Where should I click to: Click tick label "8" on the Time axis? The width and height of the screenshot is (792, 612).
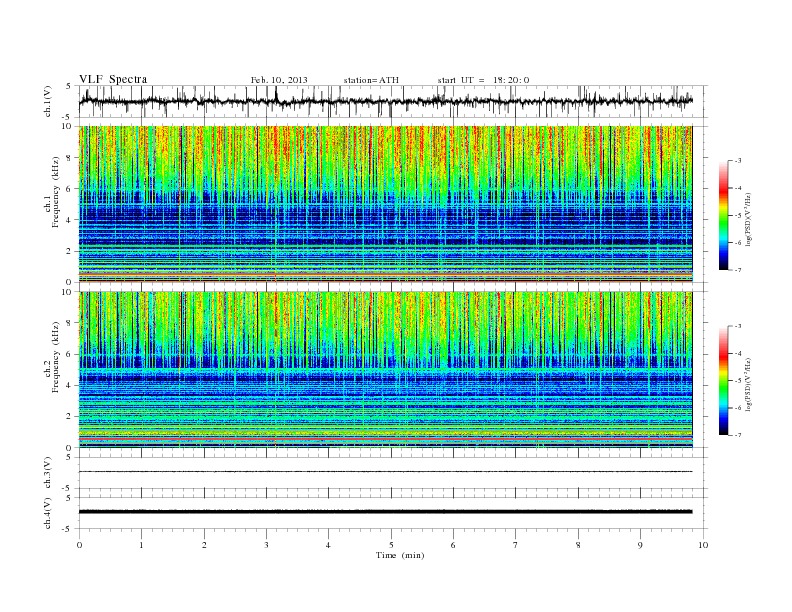(578, 545)
